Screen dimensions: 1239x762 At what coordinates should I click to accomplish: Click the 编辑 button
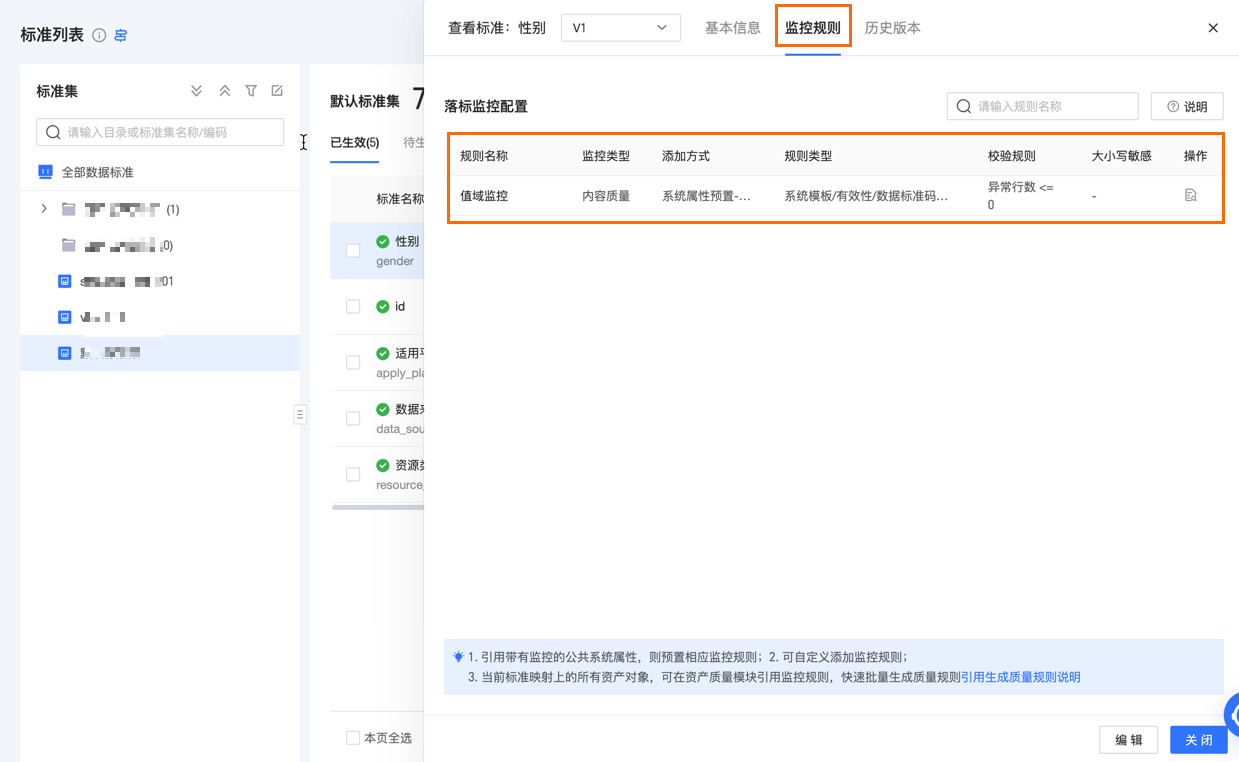pos(1128,740)
